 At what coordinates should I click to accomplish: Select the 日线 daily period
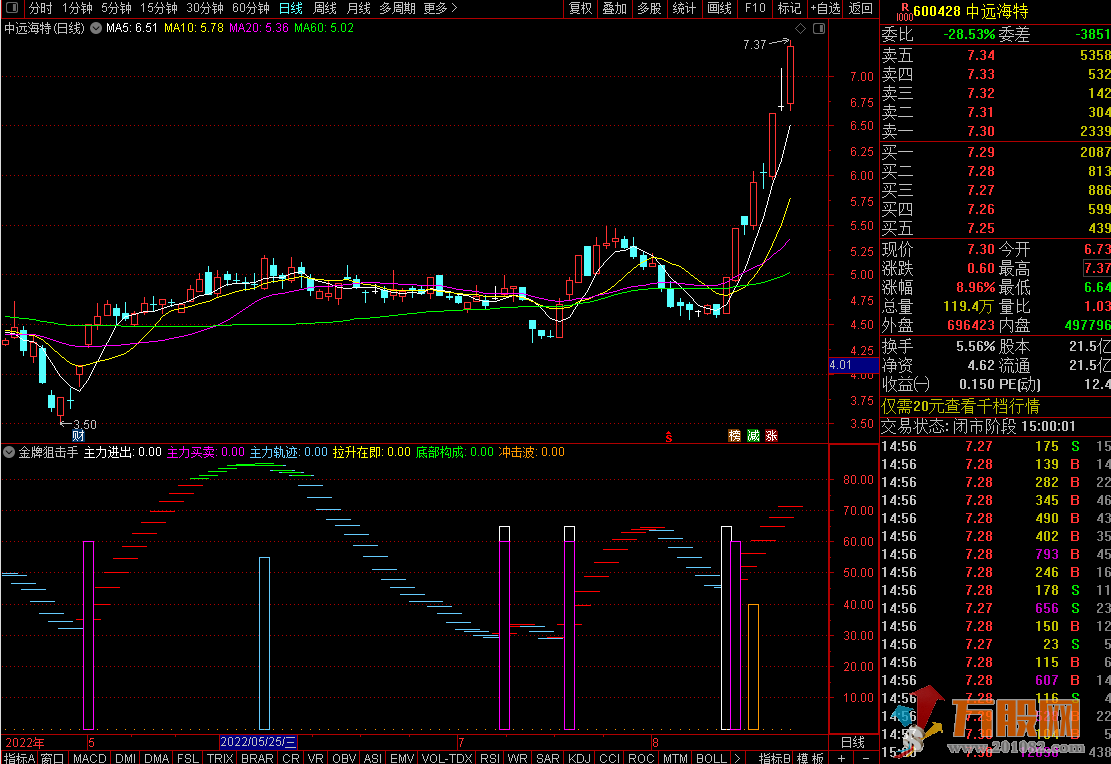(291, 9)
